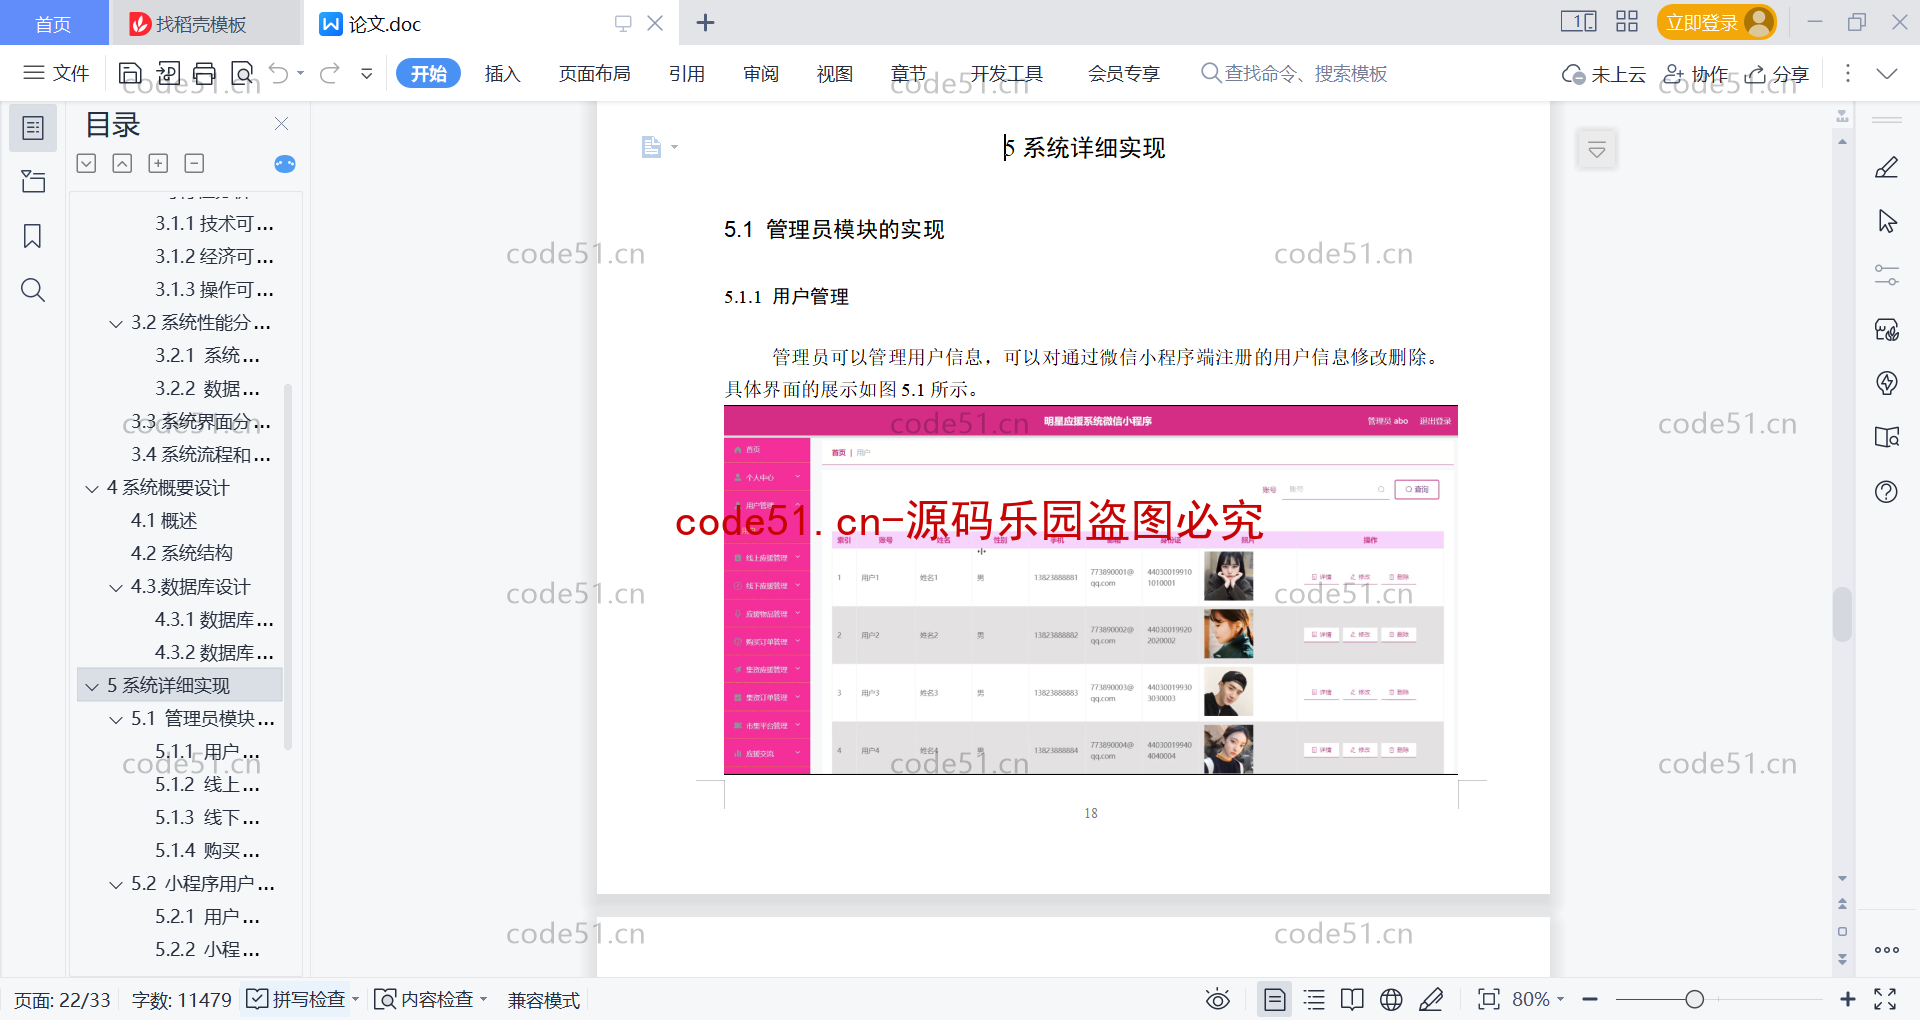
Task: Open the 会员专享 tab
Action: [1123, 73]
